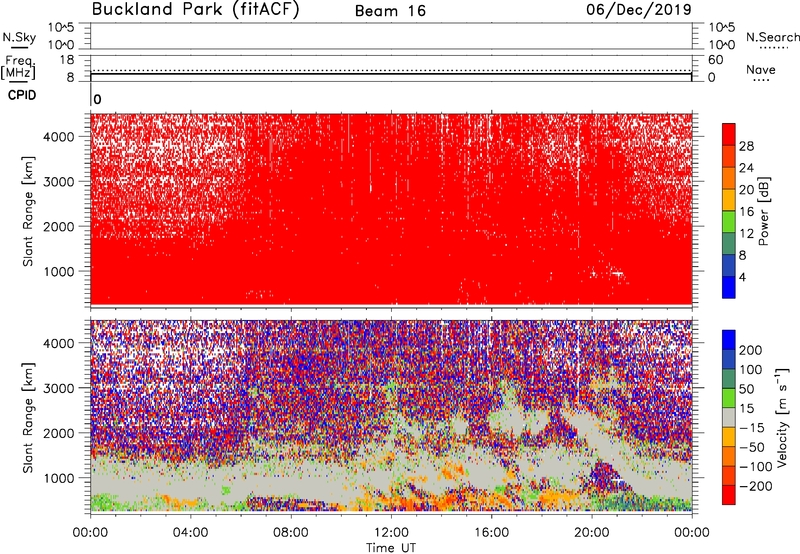The height and width of the screenshot is (554, 800).
Task: Click the -15 label on velocity colorbar
Action: click(x=752, y=428)
